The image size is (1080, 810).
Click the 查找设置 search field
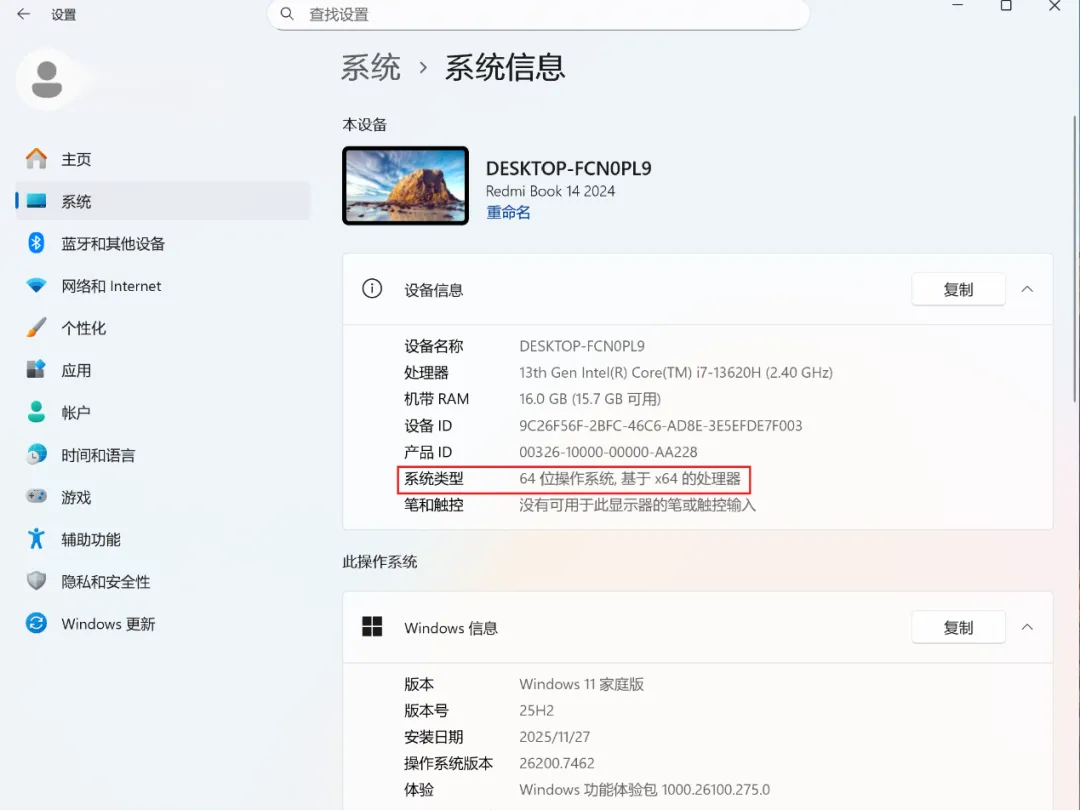[x=538, y=14]
